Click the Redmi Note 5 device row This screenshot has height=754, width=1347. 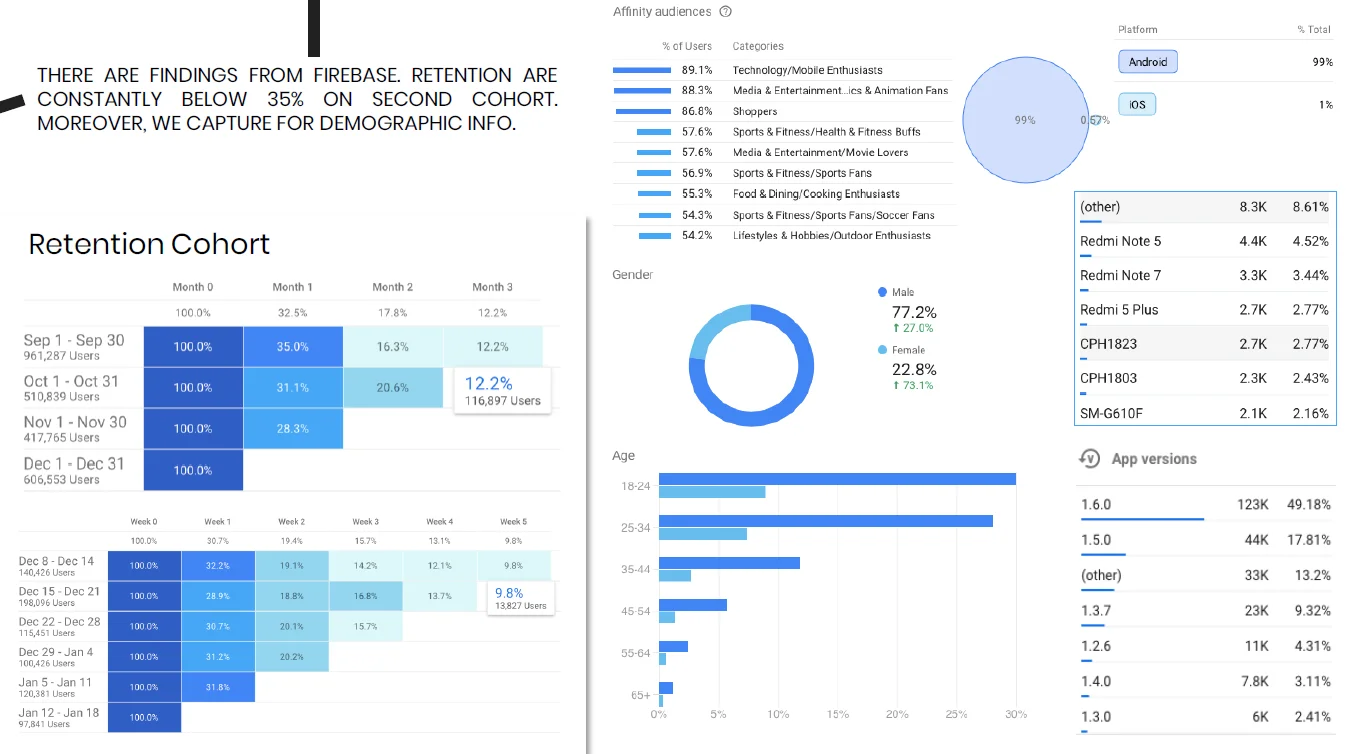coord(1204,241)
